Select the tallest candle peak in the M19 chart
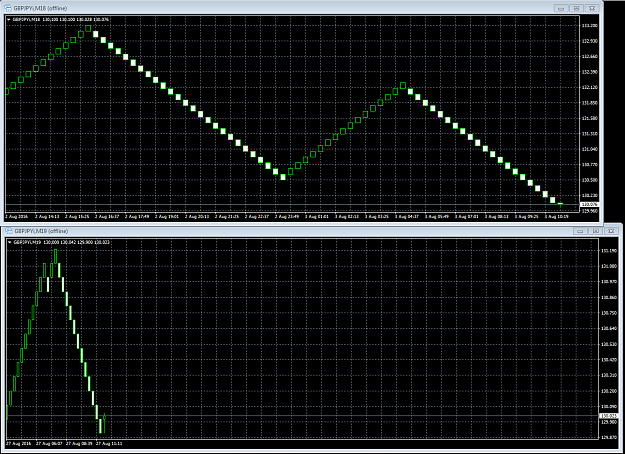 (55, 256)
